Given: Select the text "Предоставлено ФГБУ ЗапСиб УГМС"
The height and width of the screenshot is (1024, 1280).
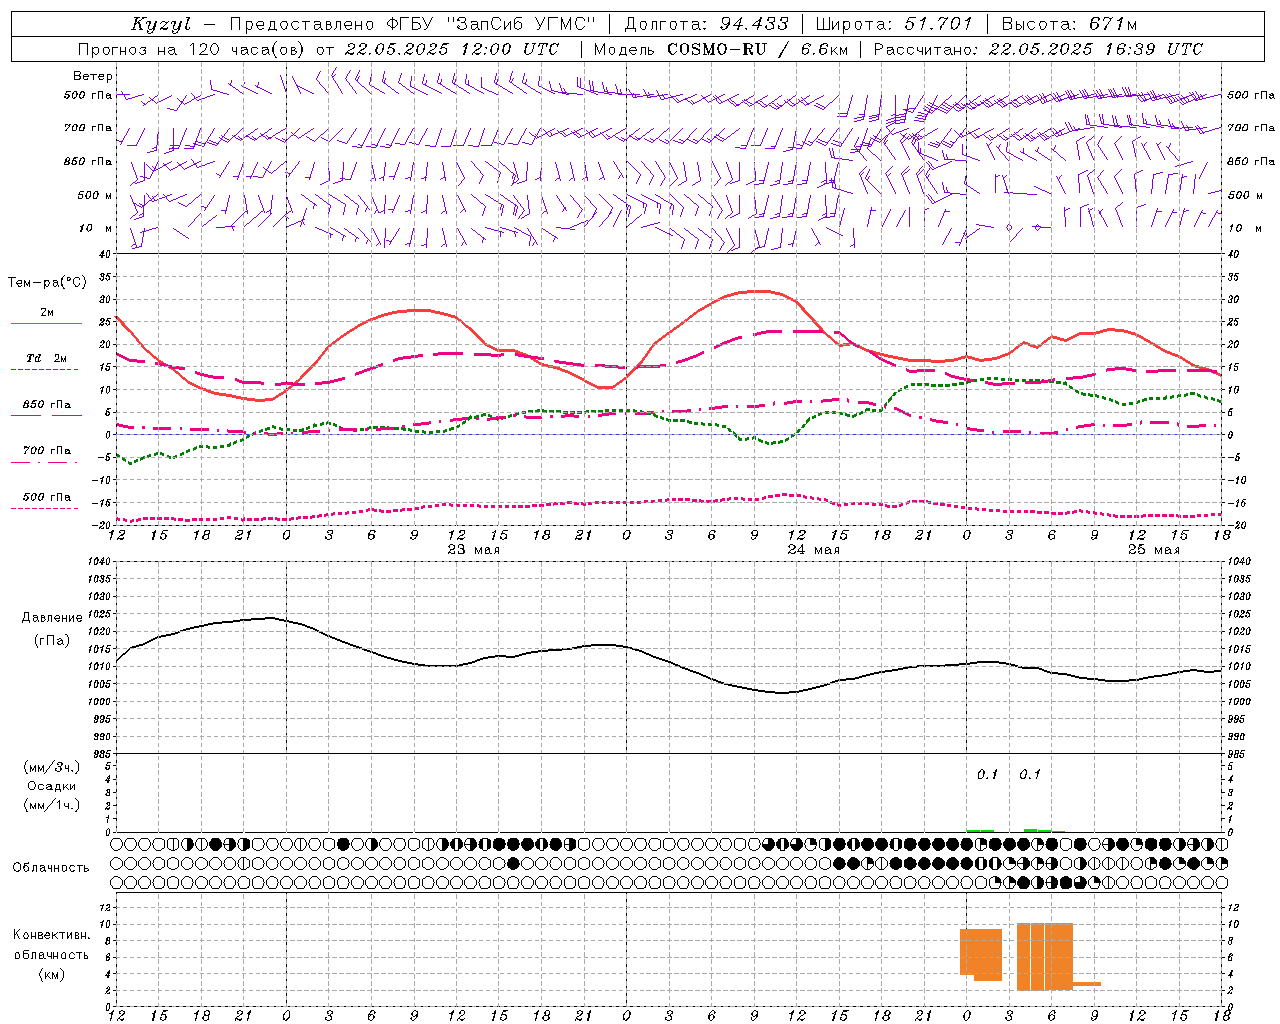Looking at the screenshot, I should tap(413, 24).
